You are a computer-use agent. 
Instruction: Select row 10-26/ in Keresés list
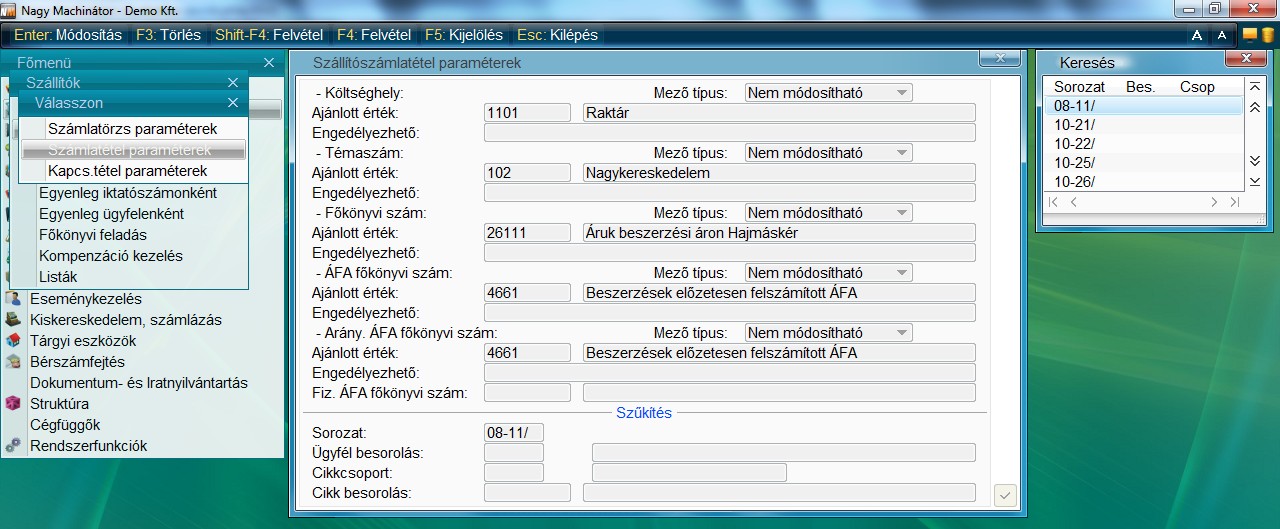click(1144, 182)
